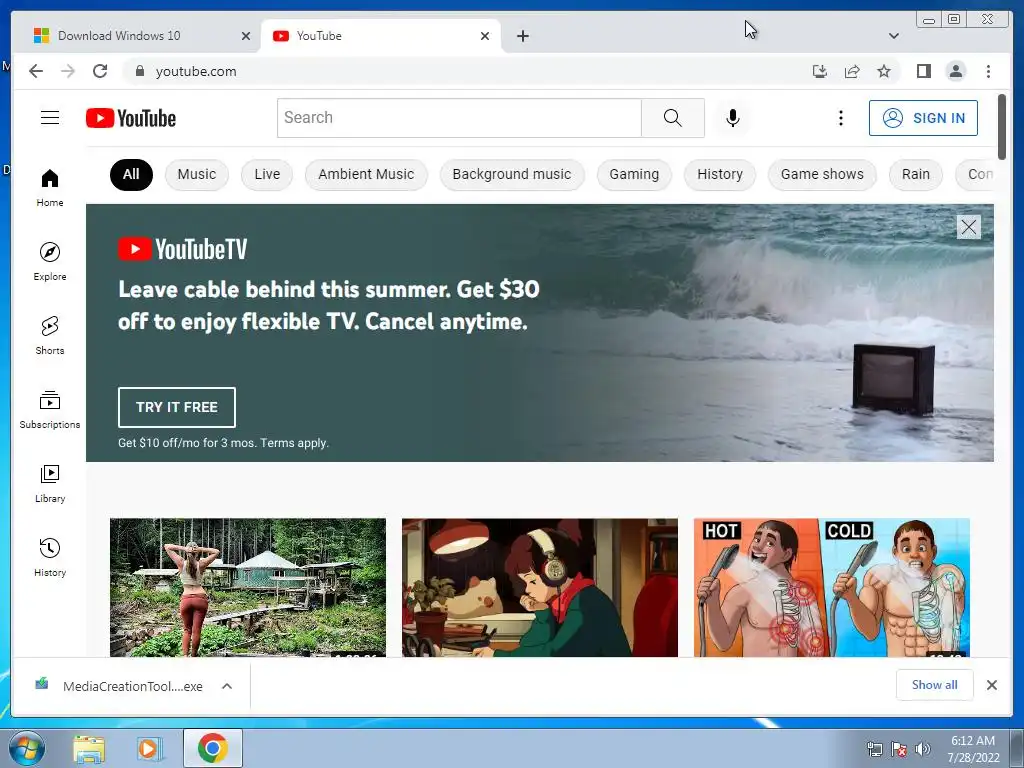Screen dimensions: 1024x768
Task: Expand MediaCreationTool download options arrow
Action: pyautogui.click(x=227, y=686)
